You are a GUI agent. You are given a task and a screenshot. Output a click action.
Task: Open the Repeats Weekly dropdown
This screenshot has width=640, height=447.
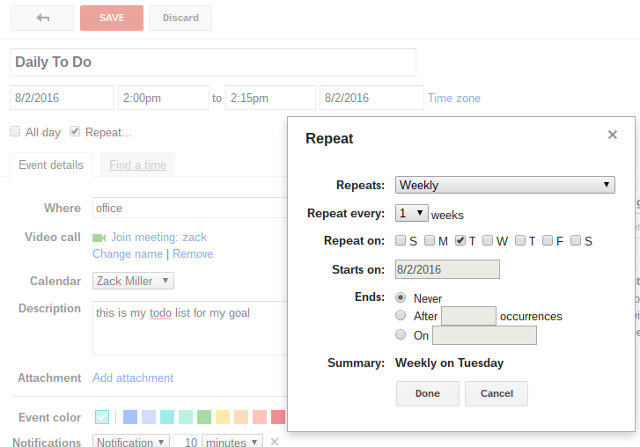coord(504,185)
